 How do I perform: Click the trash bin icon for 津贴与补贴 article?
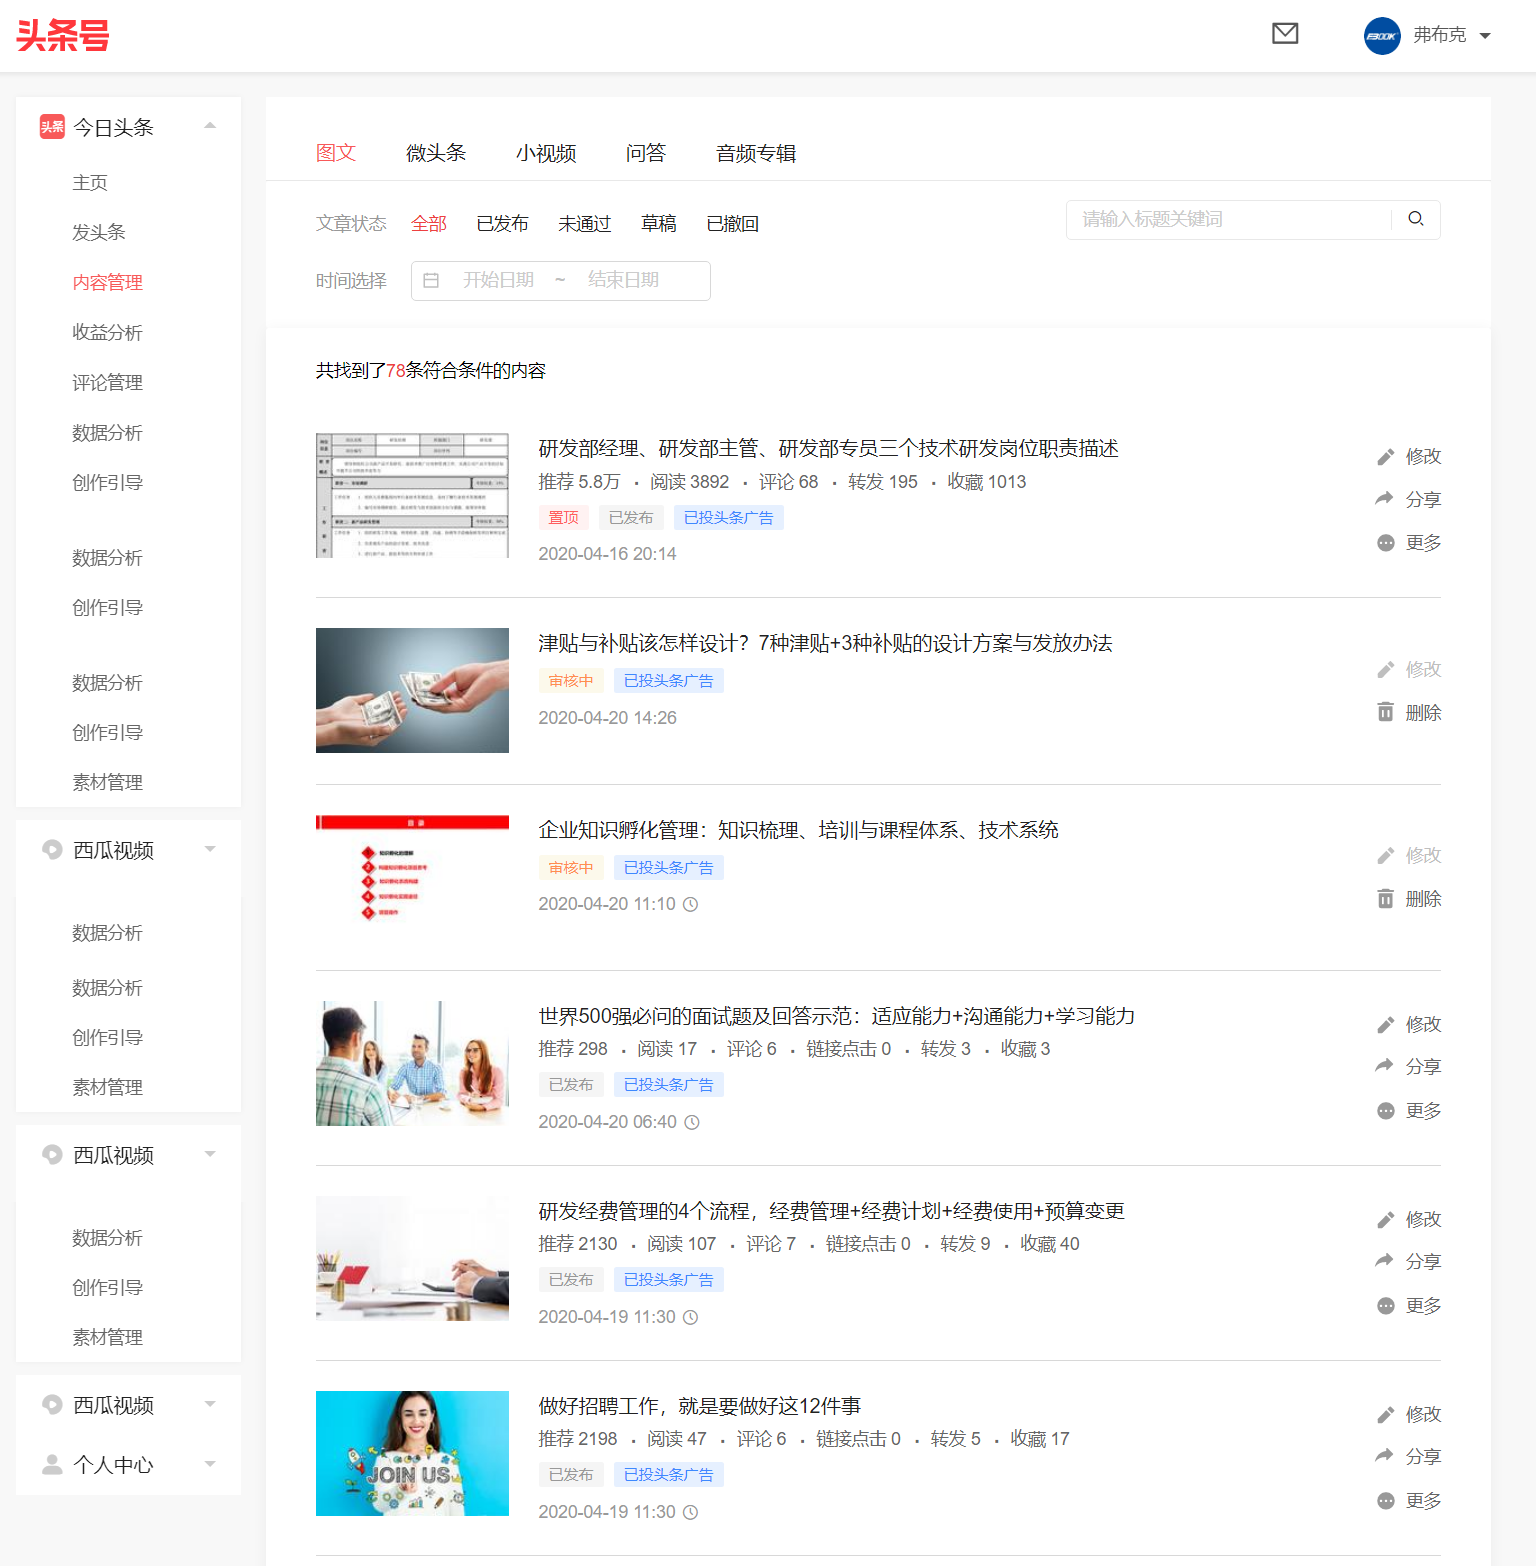point(1385,712)
